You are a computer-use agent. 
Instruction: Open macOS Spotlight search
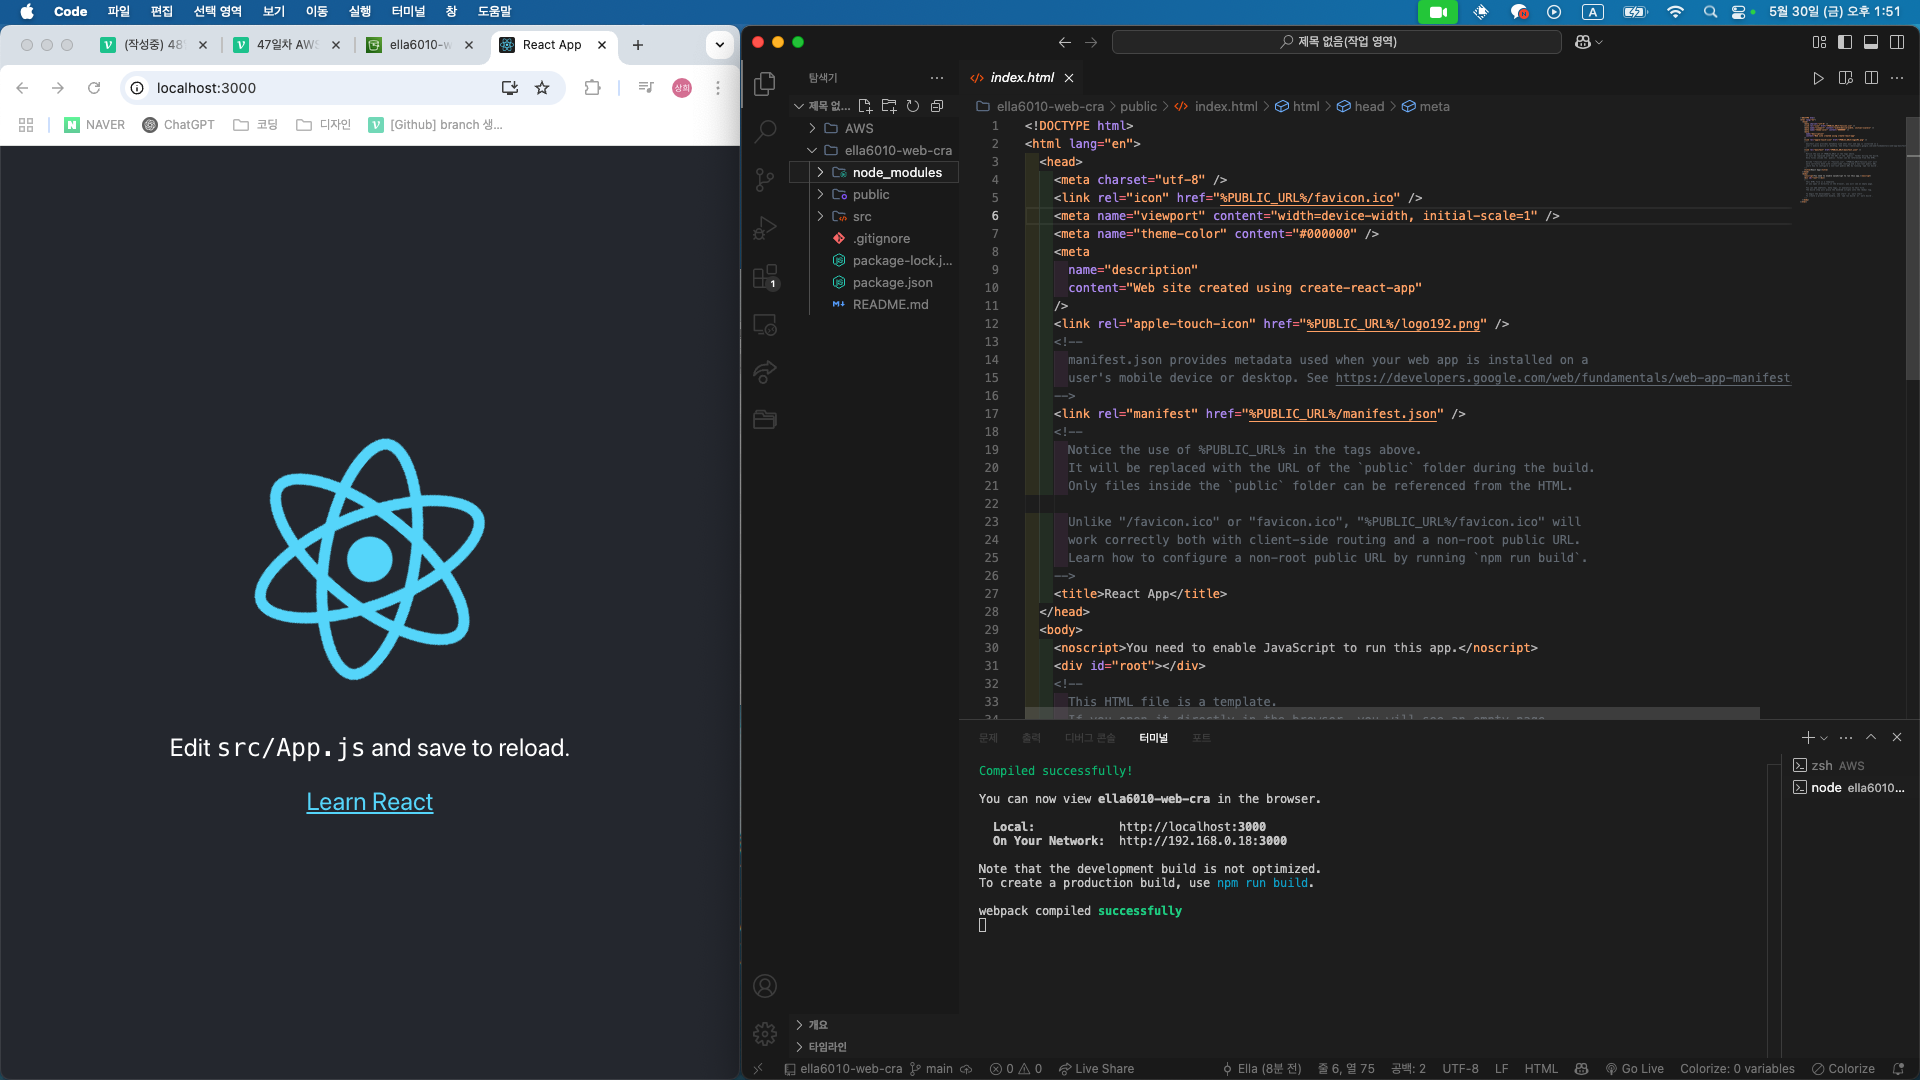[x=1710, y=12]
